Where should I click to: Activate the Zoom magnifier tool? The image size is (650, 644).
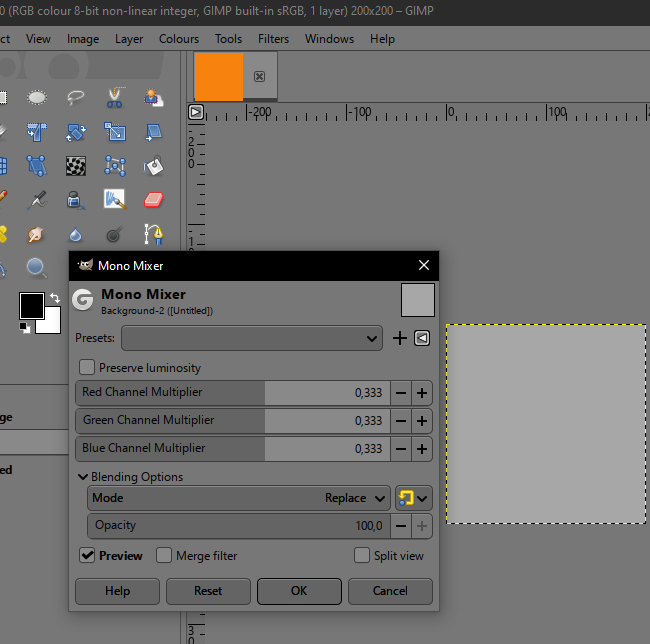pos(36,267)
